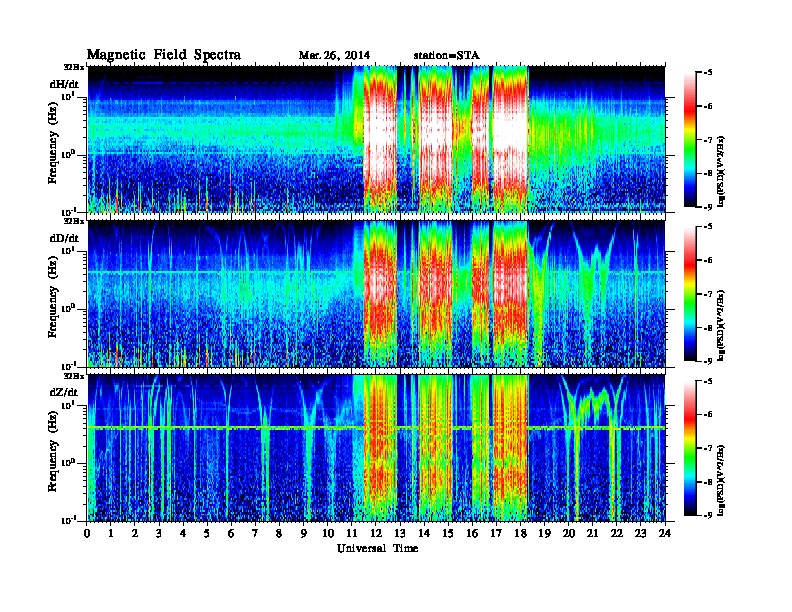792x612 pixels.
Task: Click the dZ/dt panel color bar
Action: pos(690,448)
